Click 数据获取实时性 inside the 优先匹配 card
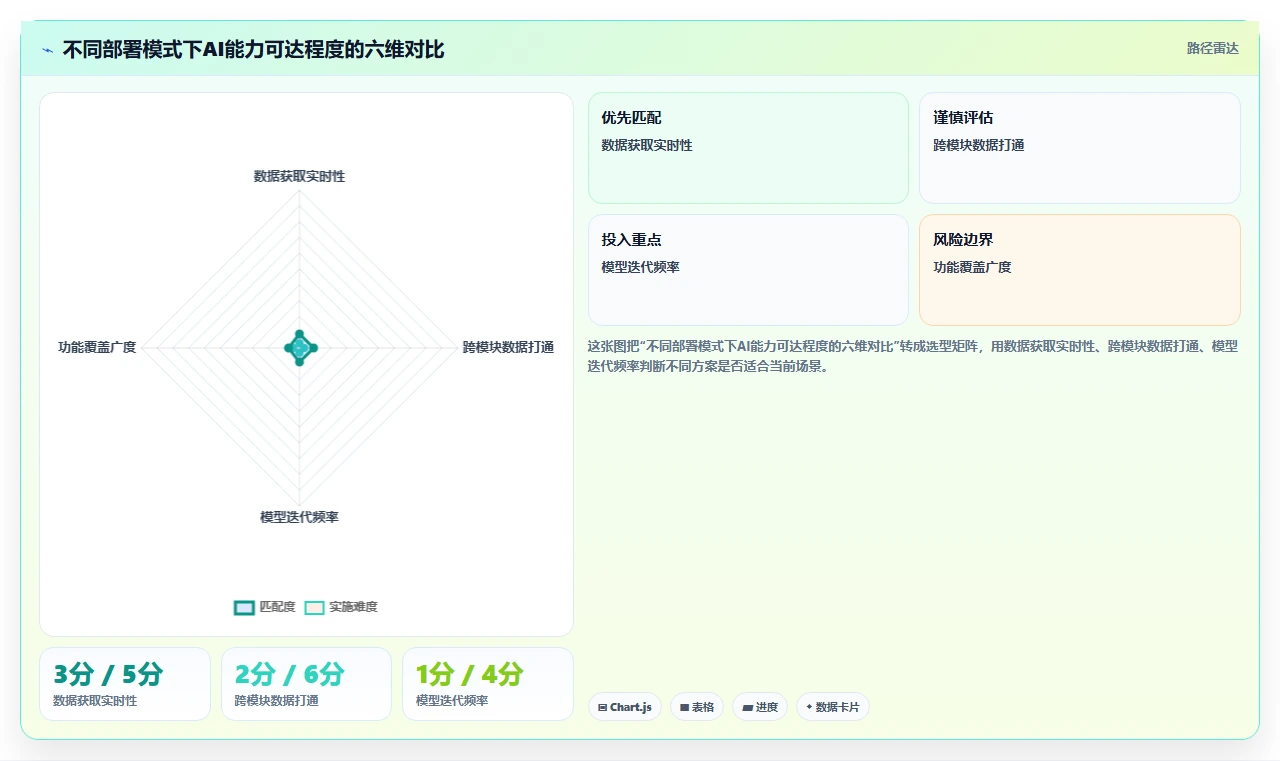Viewport: 1280px width, 761px height. click(x=647, y=145)
